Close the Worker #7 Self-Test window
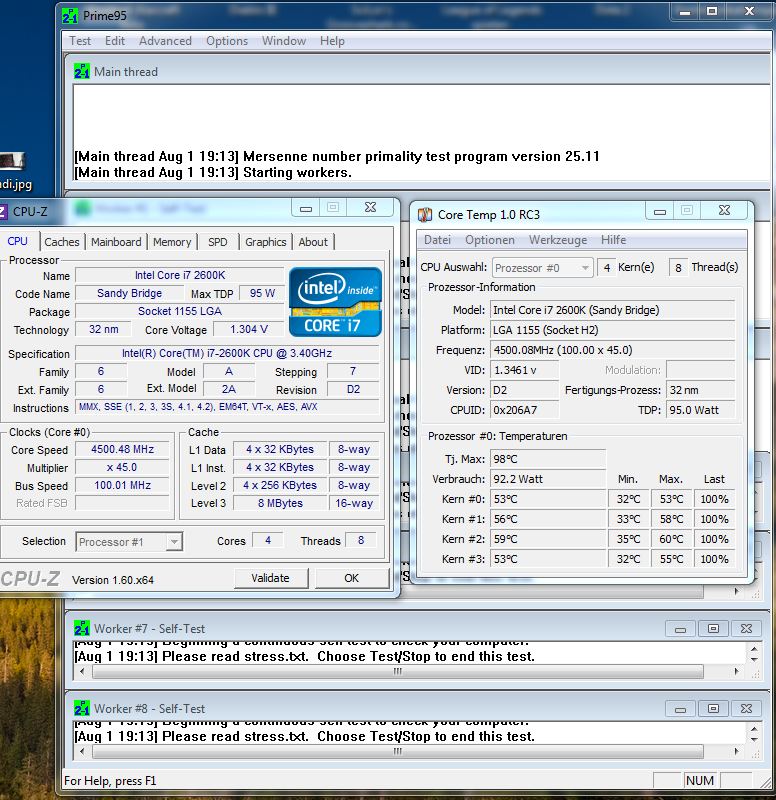 click(746, 629)
